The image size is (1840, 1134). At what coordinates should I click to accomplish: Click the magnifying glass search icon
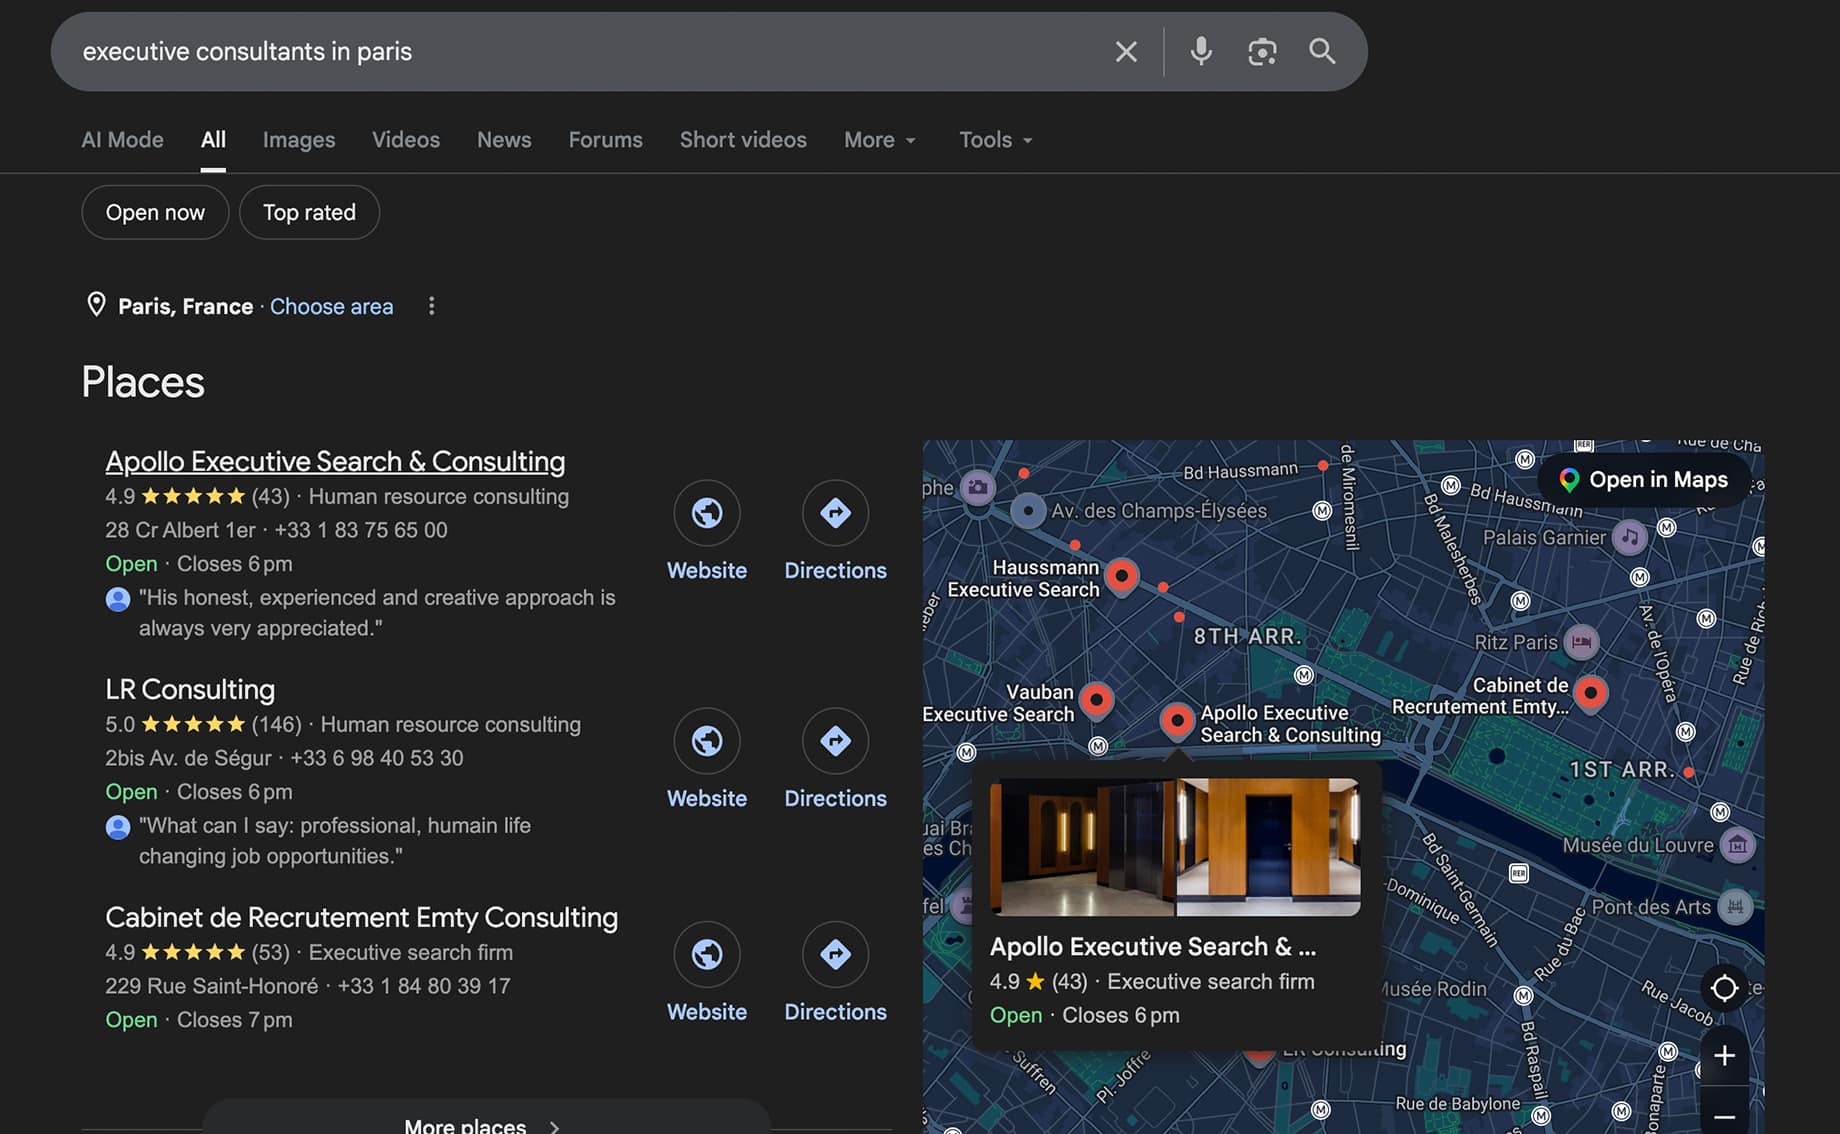click(x=1322, y=51)
